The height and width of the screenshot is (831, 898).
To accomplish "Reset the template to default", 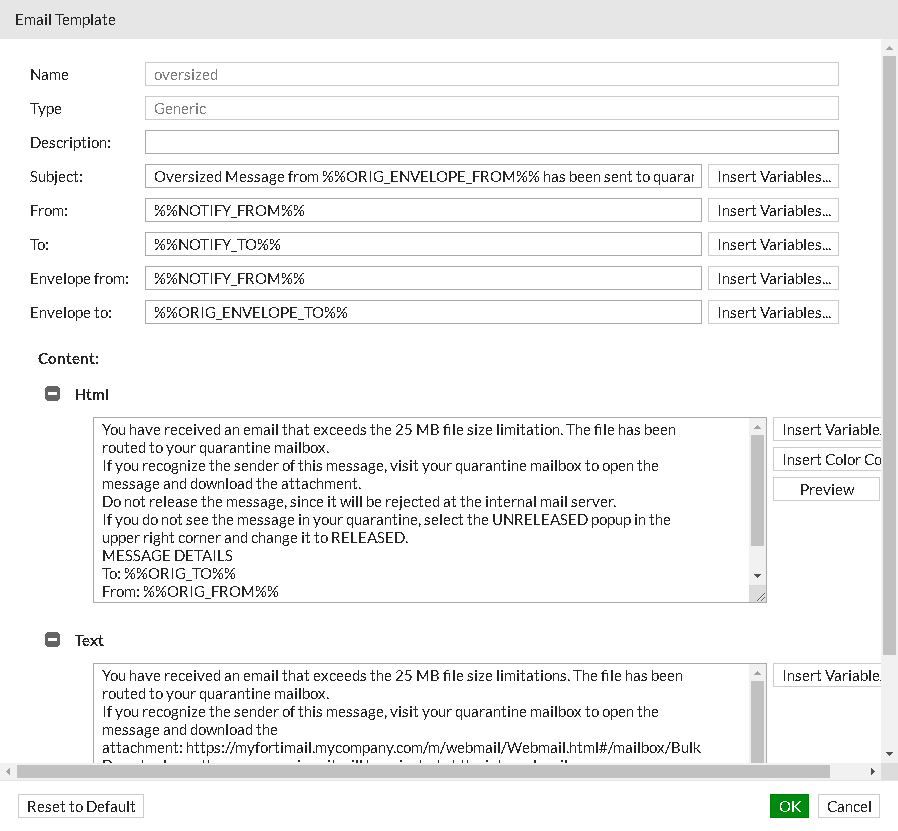I will pyautogui.click(x=80, y=806).
